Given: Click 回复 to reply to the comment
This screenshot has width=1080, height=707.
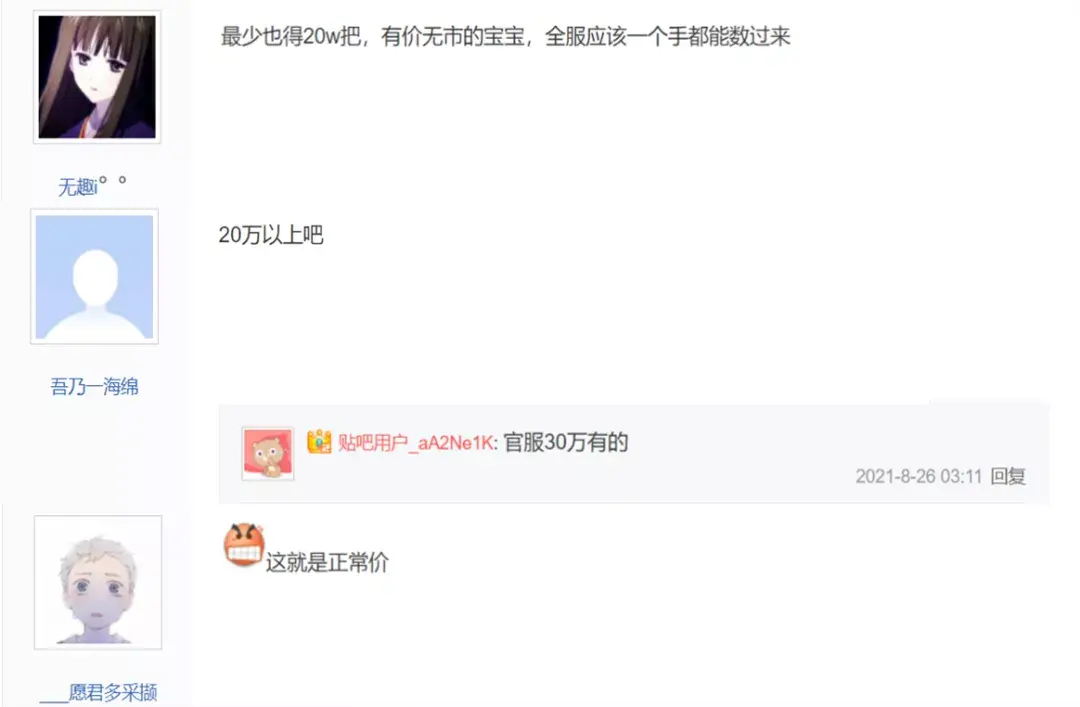Looking at the screenshot, I should click(x=1008, y=475).
